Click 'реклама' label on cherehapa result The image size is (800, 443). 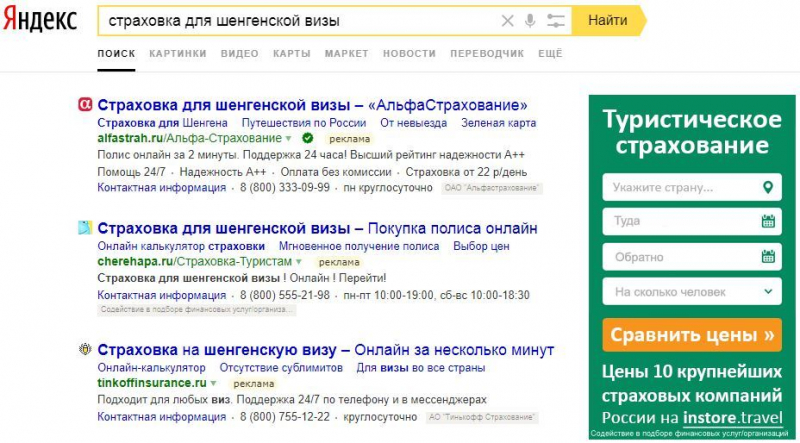(x=339, y=262)
